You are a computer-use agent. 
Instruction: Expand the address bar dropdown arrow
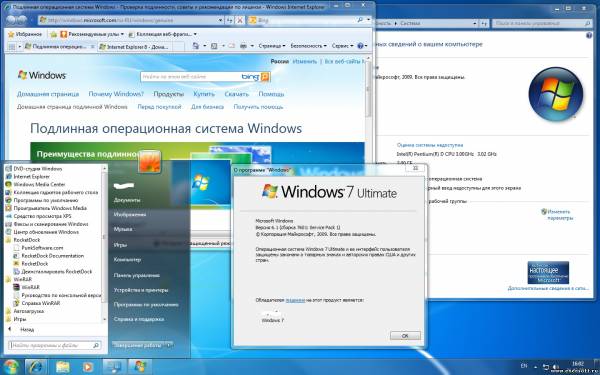[x=220, y=20]
